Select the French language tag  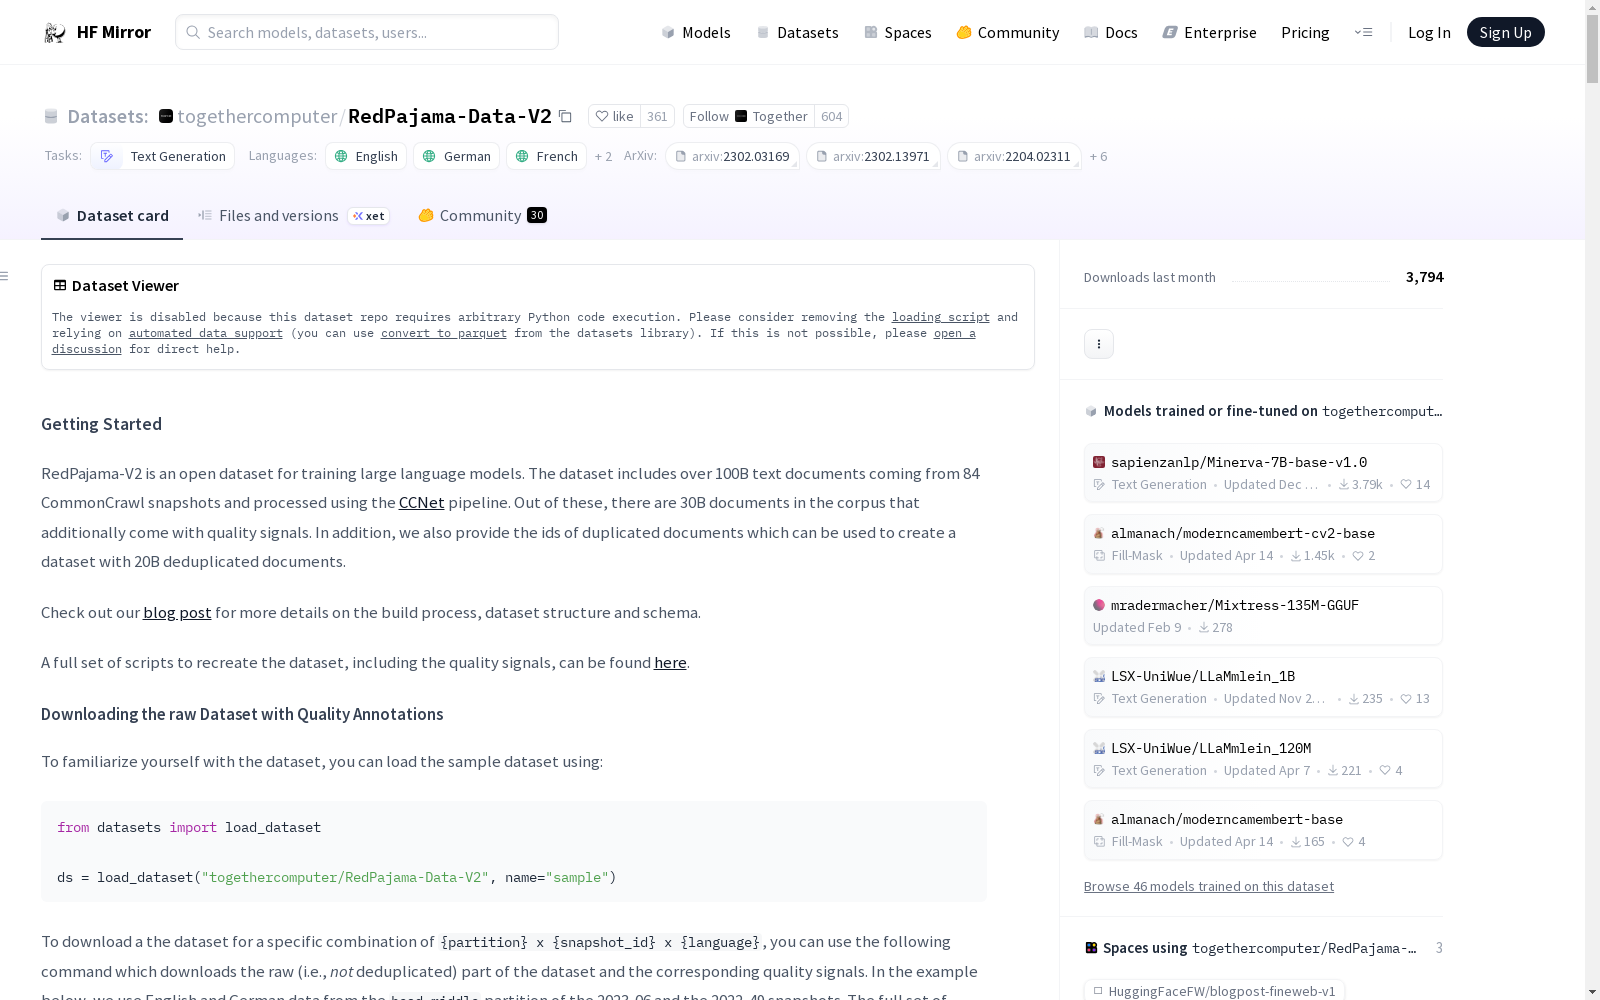[x=547, y=156]
